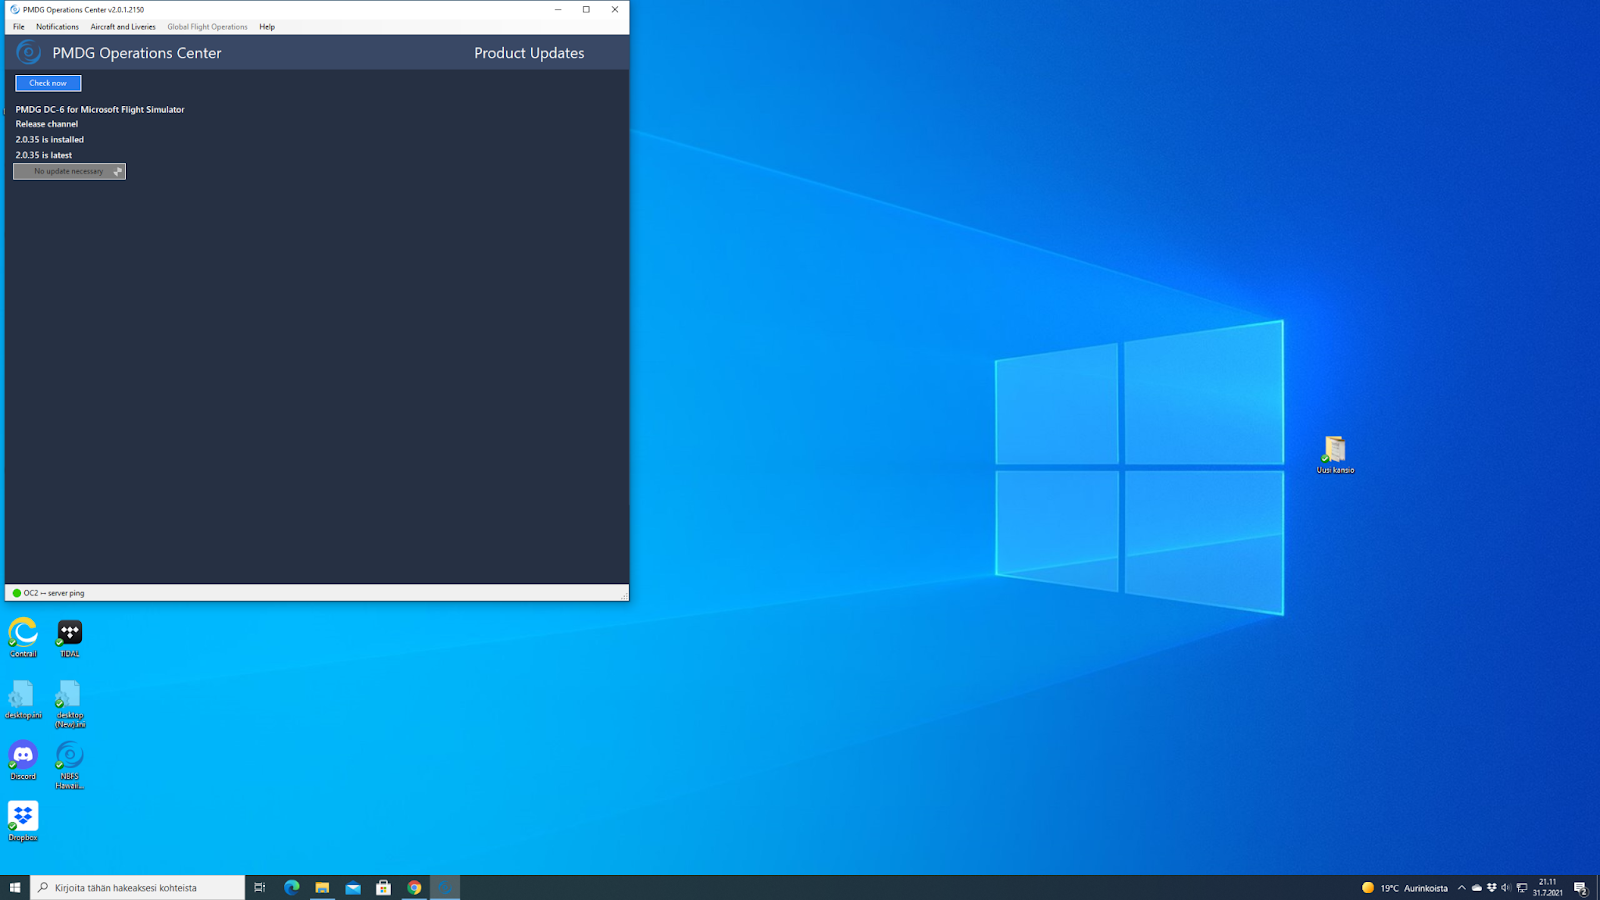Open the File menu
This screenshot has height=900, width=1600.
(19, 27)
